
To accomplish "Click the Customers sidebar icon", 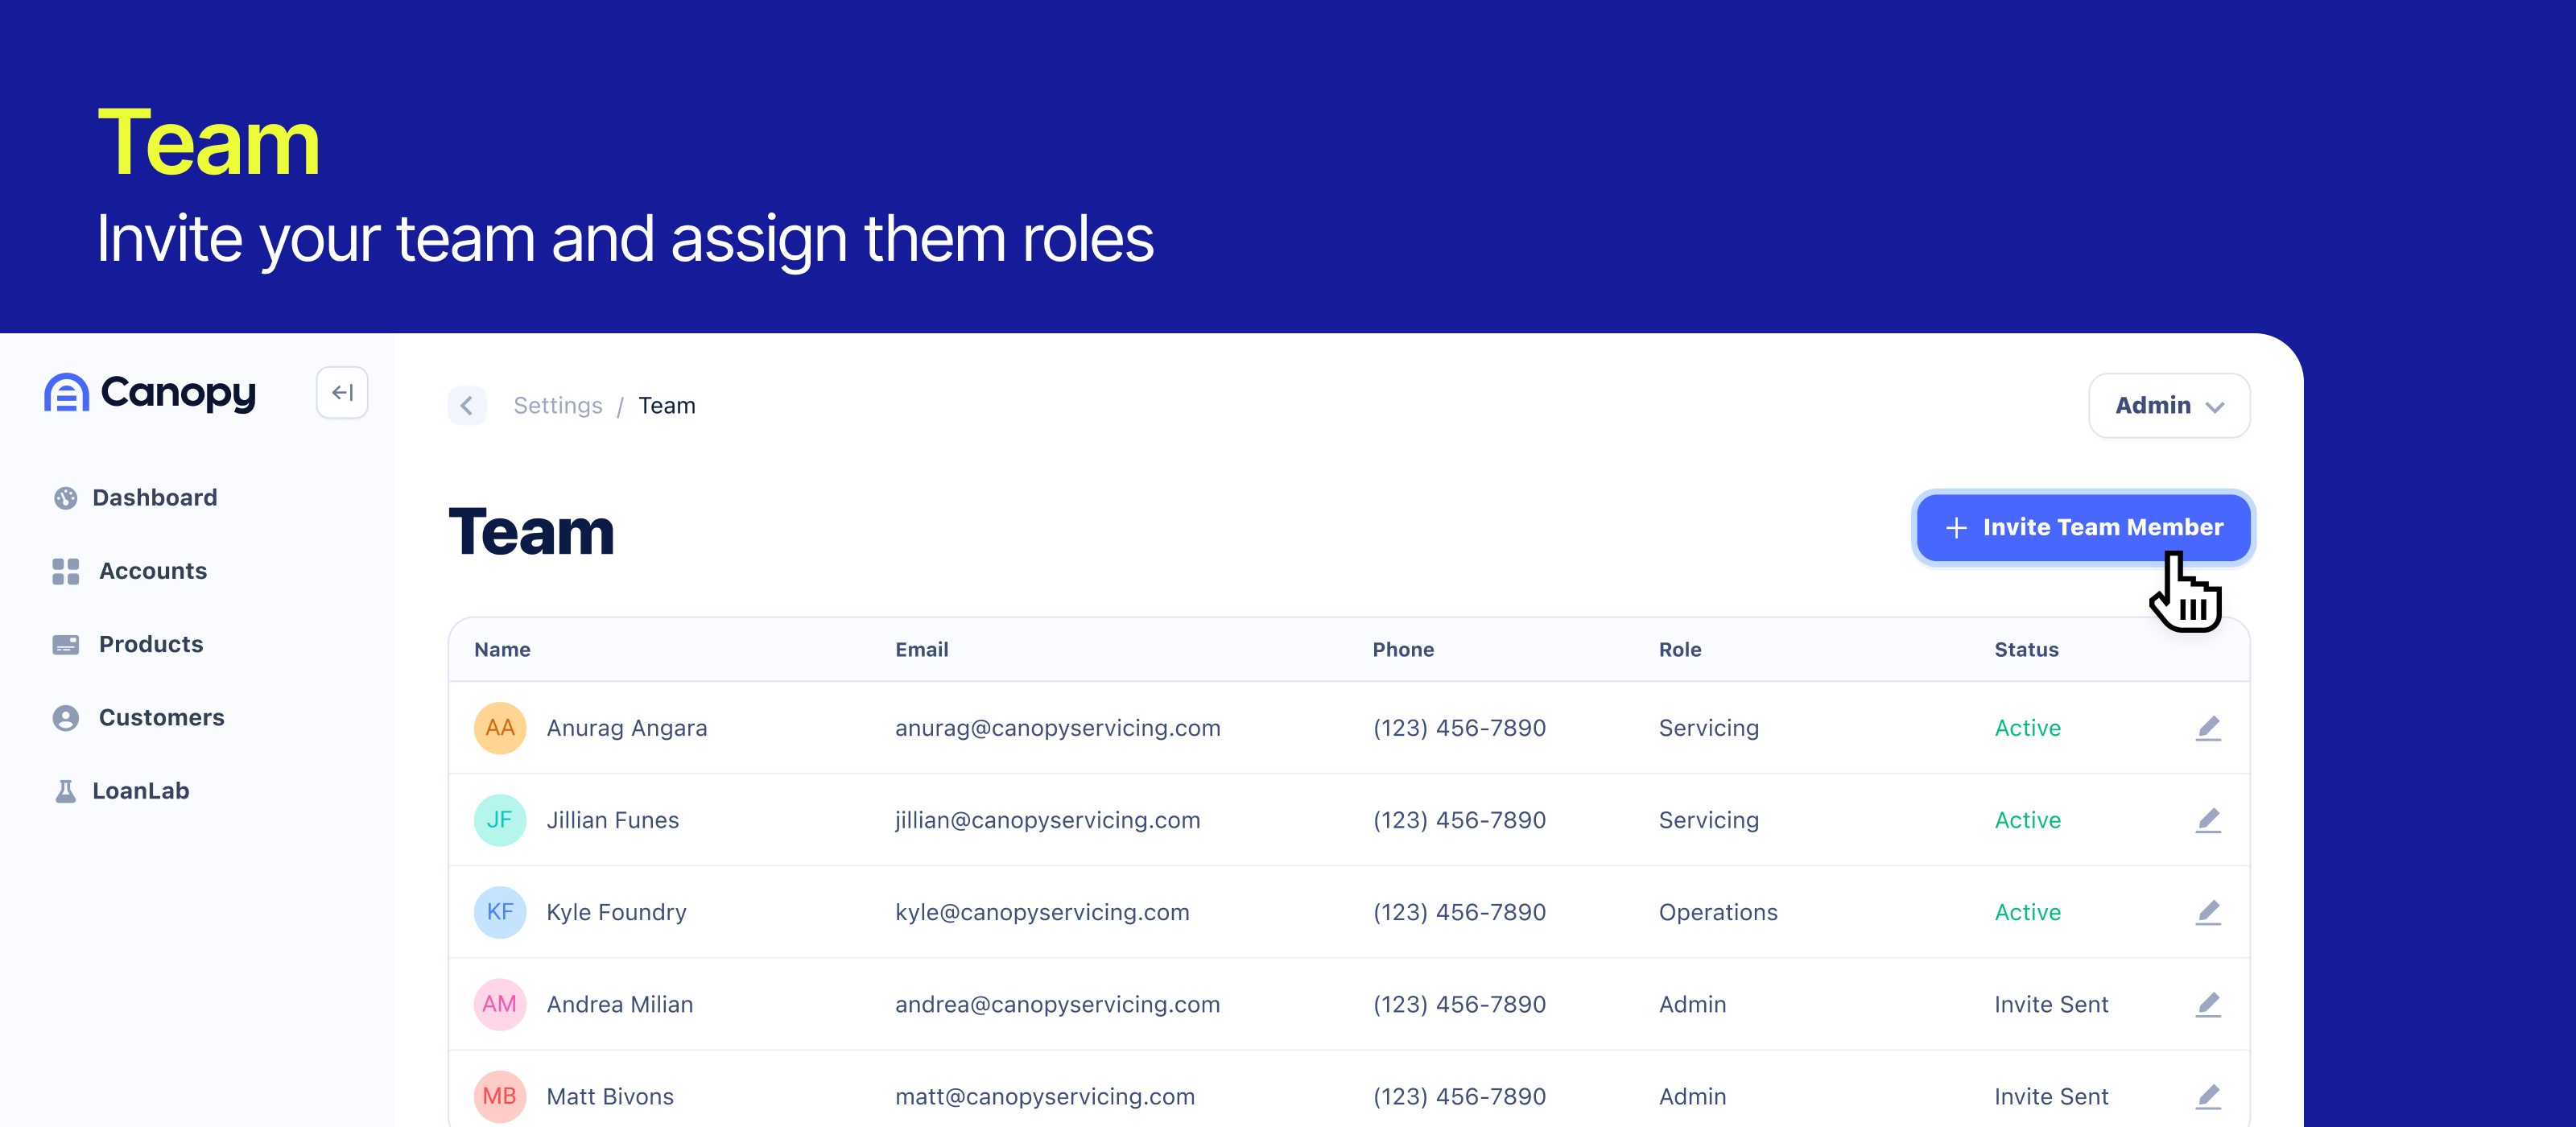I will tap(63, 716).
